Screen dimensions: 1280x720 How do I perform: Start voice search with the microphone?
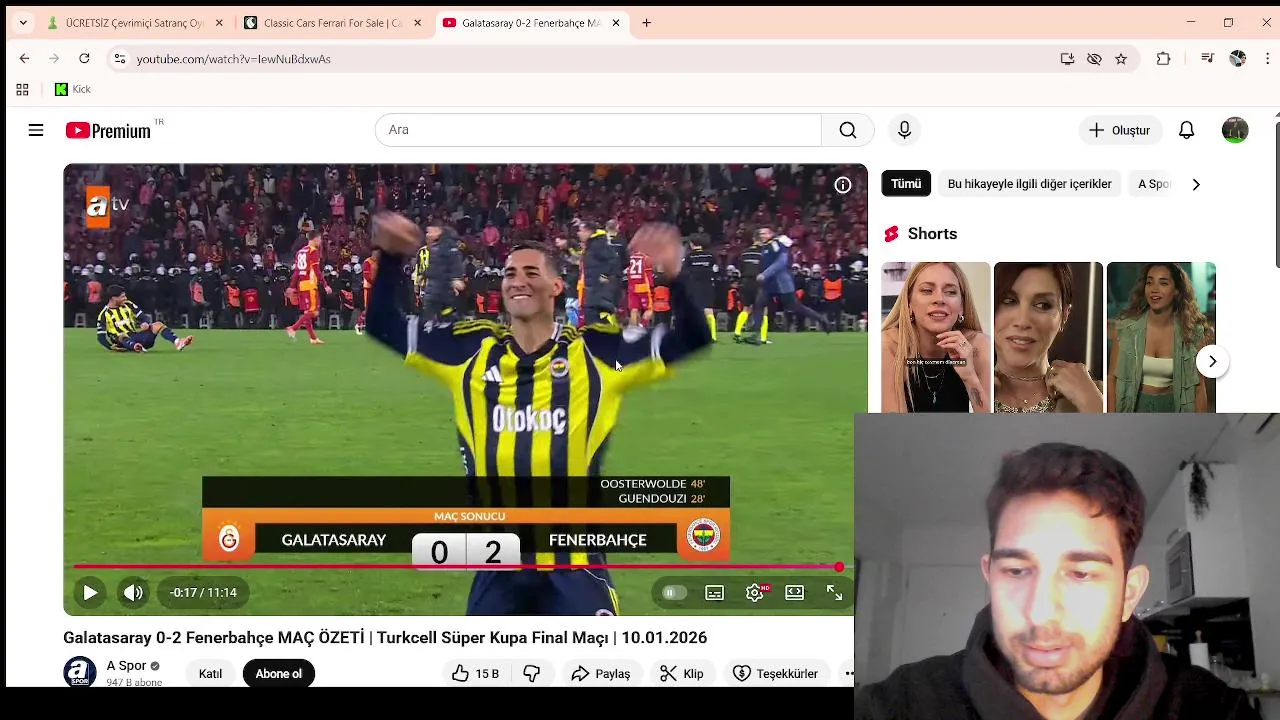[904, 130]
